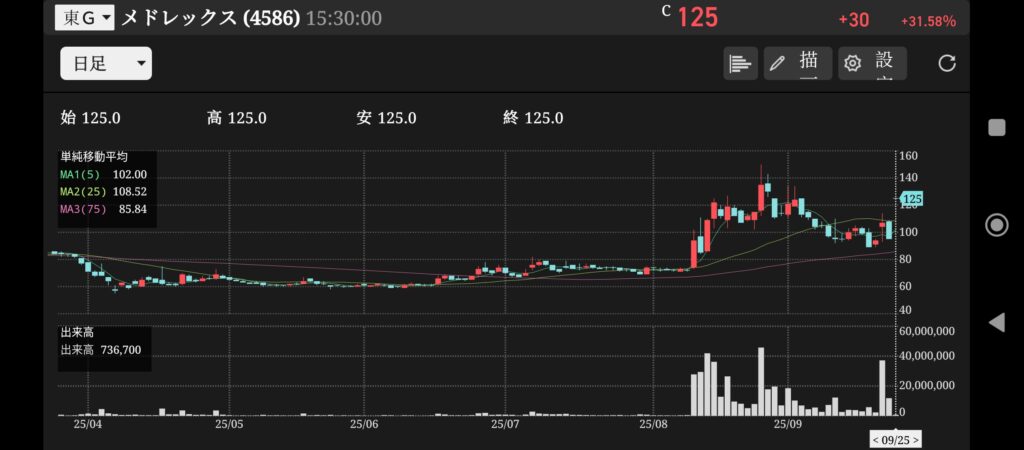Image resolution: width=1024 pixels, height=450 pixels.
Task: Click the 125 price tag on axis
Action: (x=911, y=199)
